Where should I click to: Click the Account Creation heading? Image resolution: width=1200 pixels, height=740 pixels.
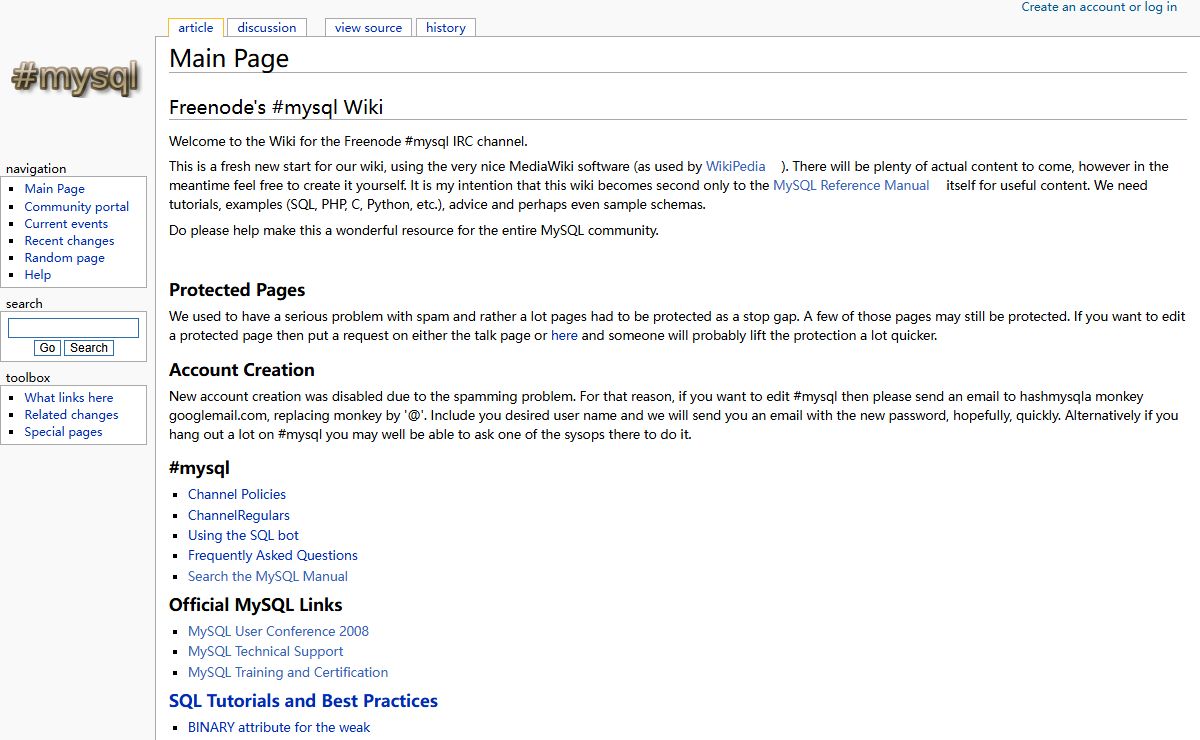(242, 370)
